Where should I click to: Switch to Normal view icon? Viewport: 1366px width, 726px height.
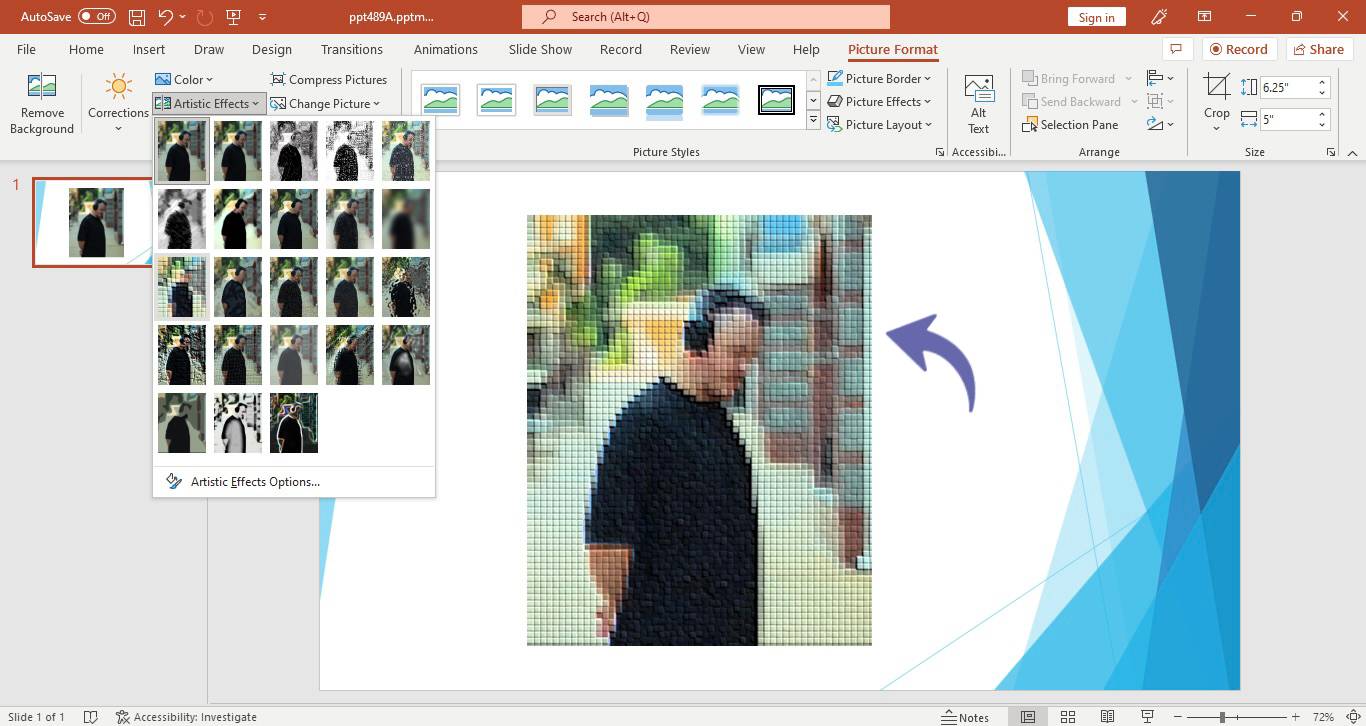point(1028,717)
